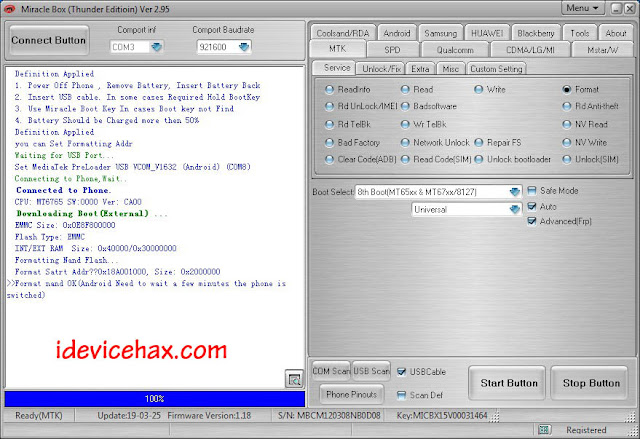Choose the Unlock bootloader option
The width and height of the screenshot is (640, 439).
pyautogui.click(x=479, y=160)
